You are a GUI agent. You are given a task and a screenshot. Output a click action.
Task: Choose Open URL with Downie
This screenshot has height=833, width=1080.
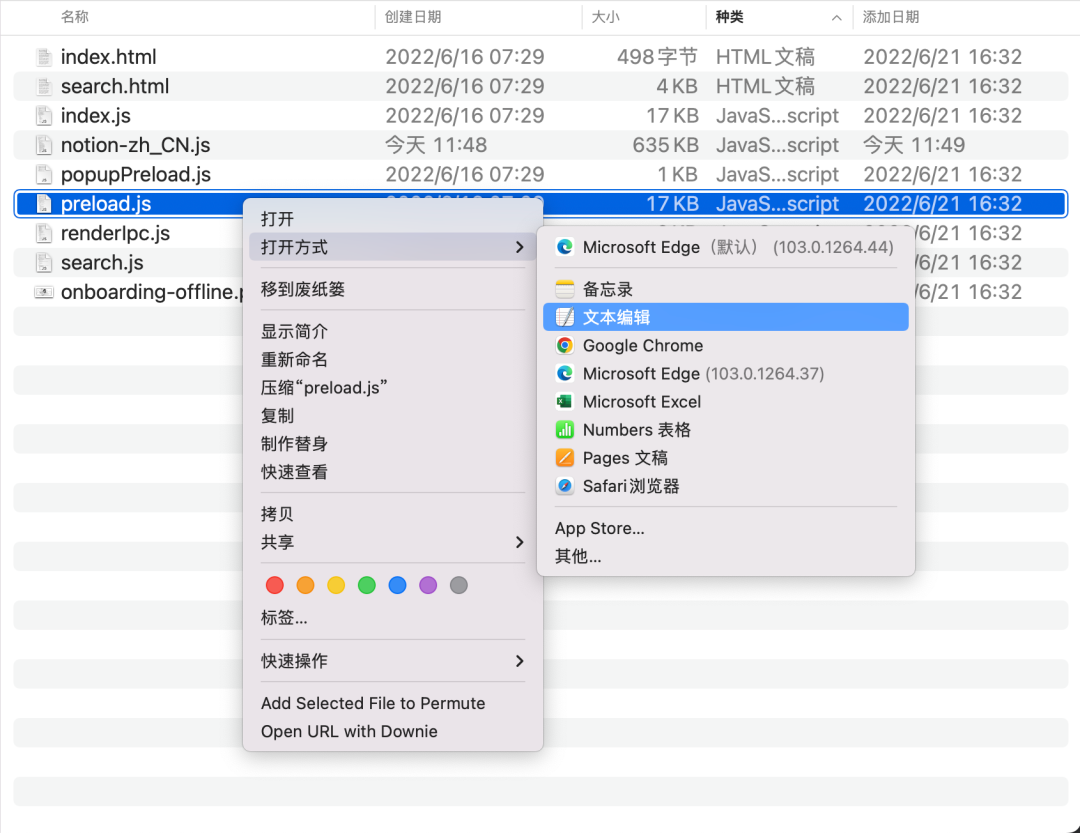coord(349,731)
